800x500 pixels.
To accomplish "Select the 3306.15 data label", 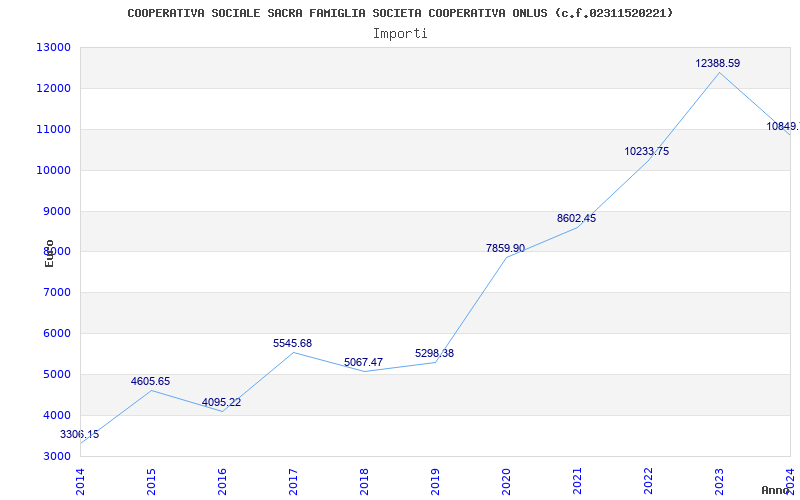I will pos(80,435).
